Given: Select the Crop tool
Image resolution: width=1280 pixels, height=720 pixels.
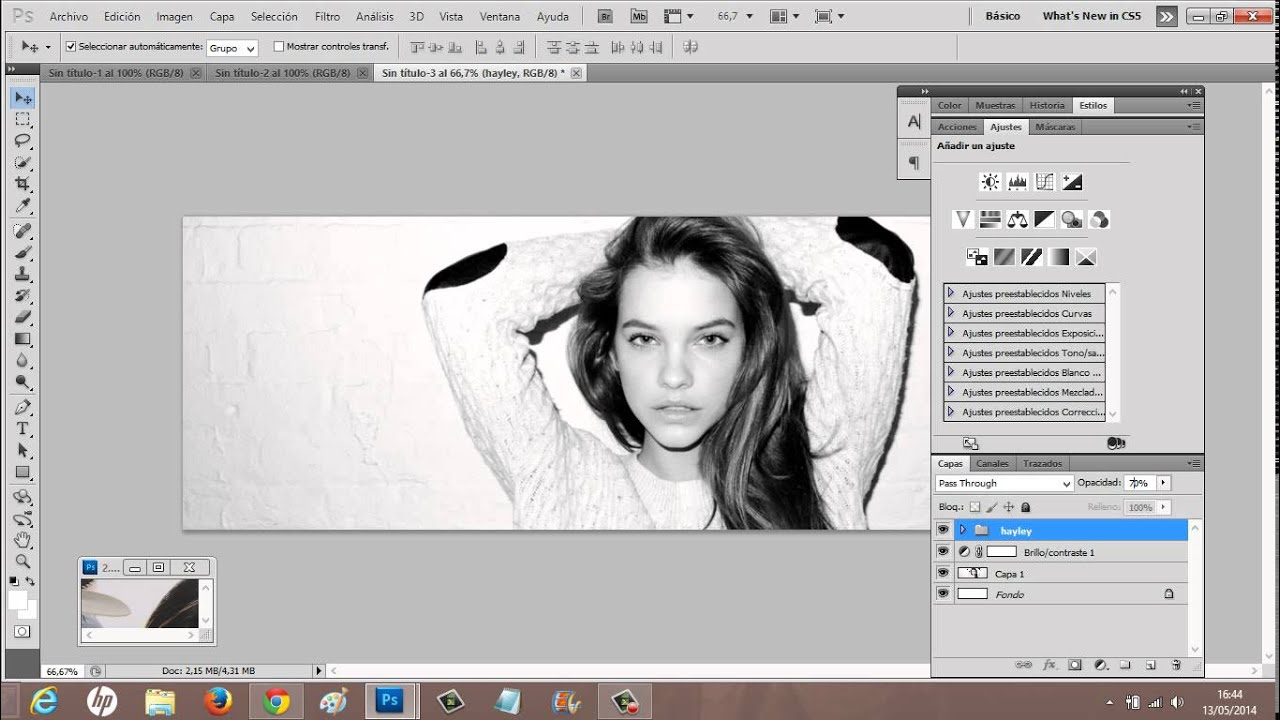Looking at the screenshot, I should [22, 184].
